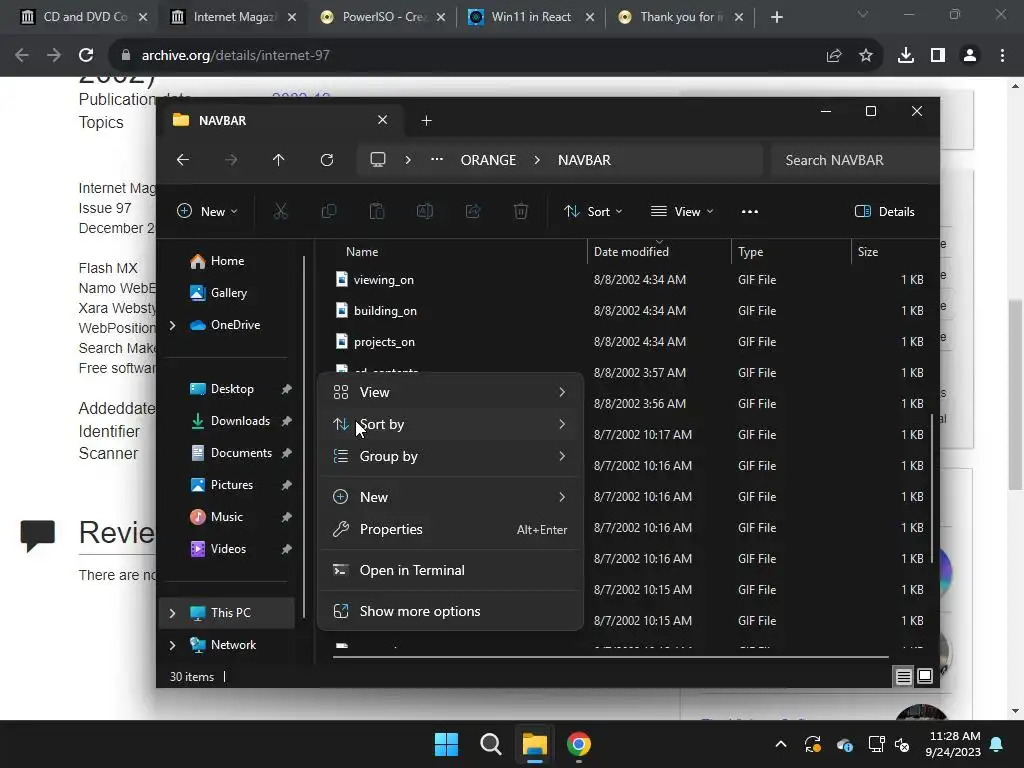Screen dimensions: 1024x768
Task: Click the ORANGE breadcrumb folder
Action: coord(488,160)
